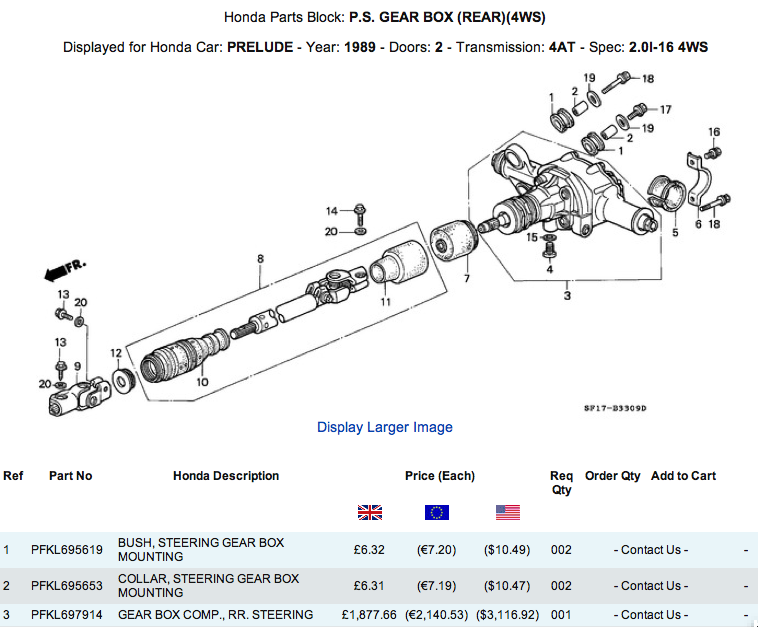
Task: Click the Order Qty column header
Action: (612, 476)
